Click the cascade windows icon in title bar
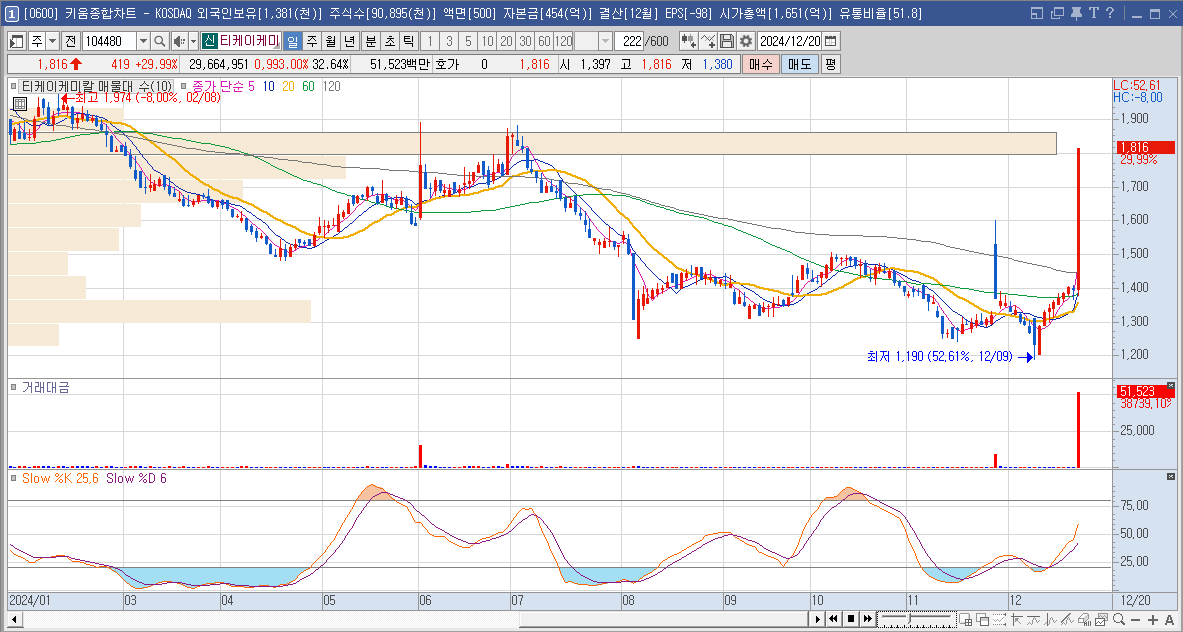This screenshot has width=1183, height=632. (1058, 13)
